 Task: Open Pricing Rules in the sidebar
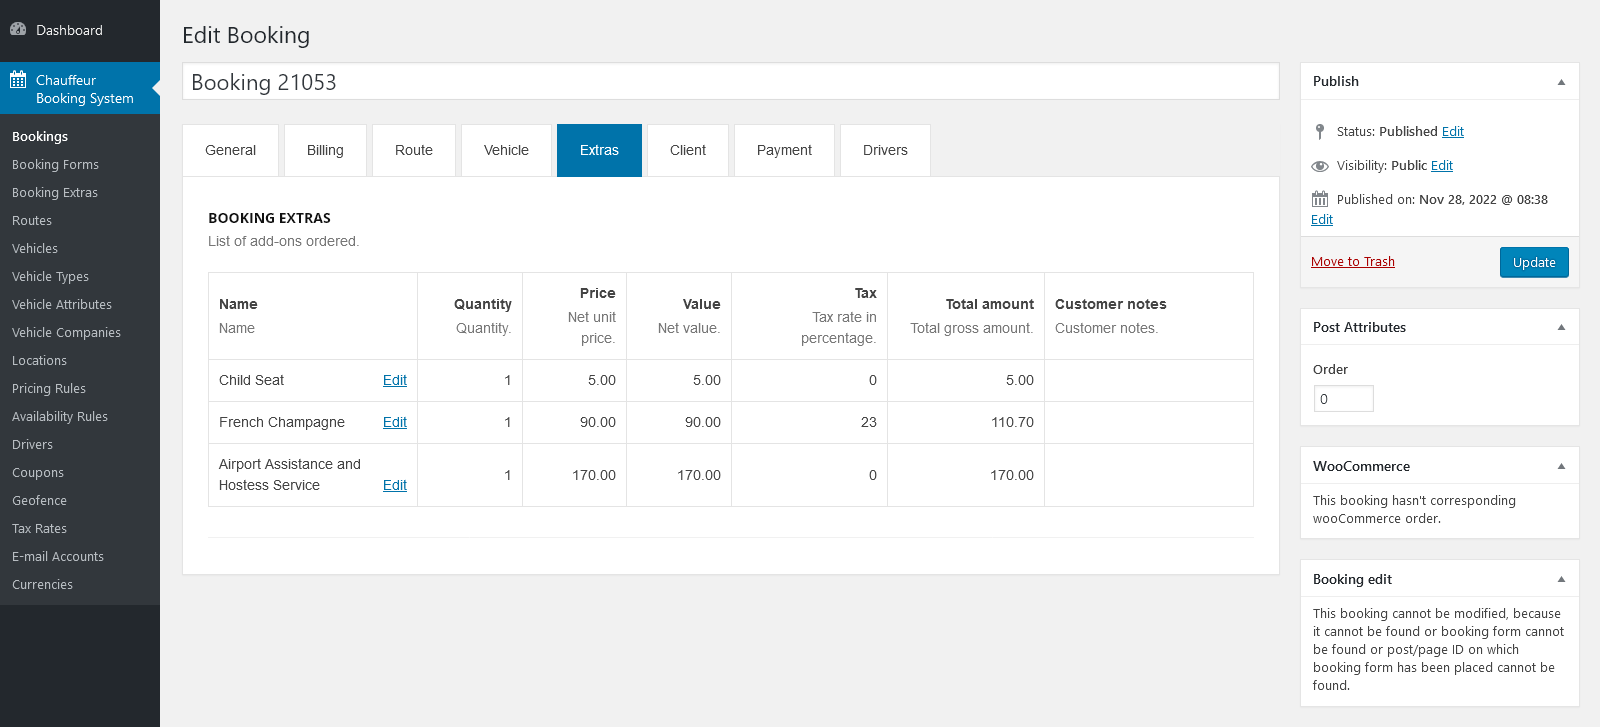click(x=49, y=388)
